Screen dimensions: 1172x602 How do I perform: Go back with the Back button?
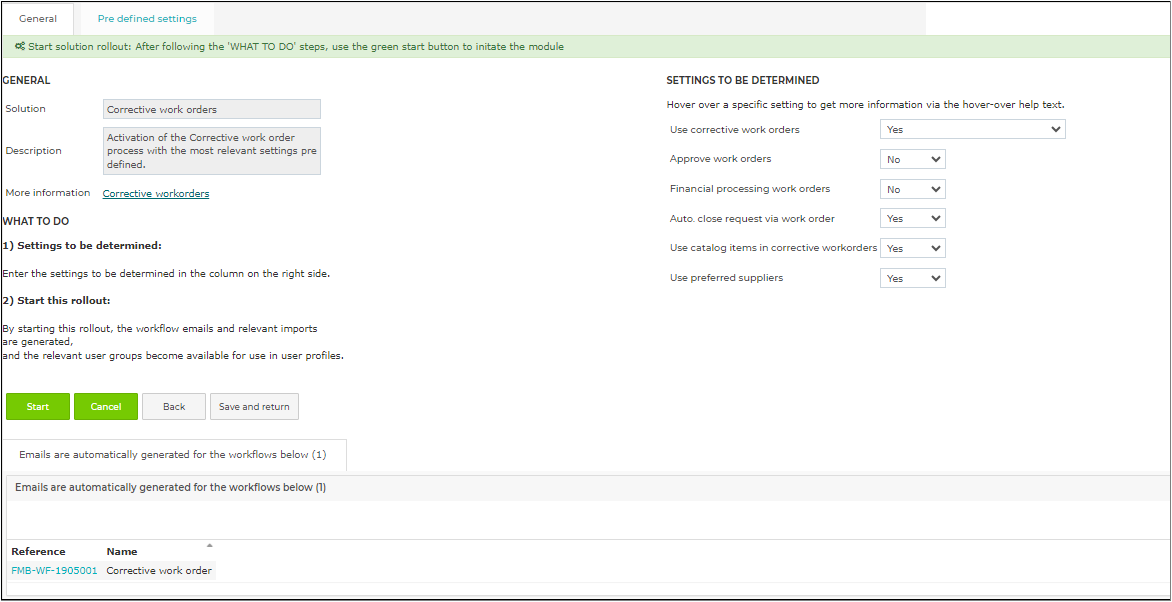(x=174, y=407)
